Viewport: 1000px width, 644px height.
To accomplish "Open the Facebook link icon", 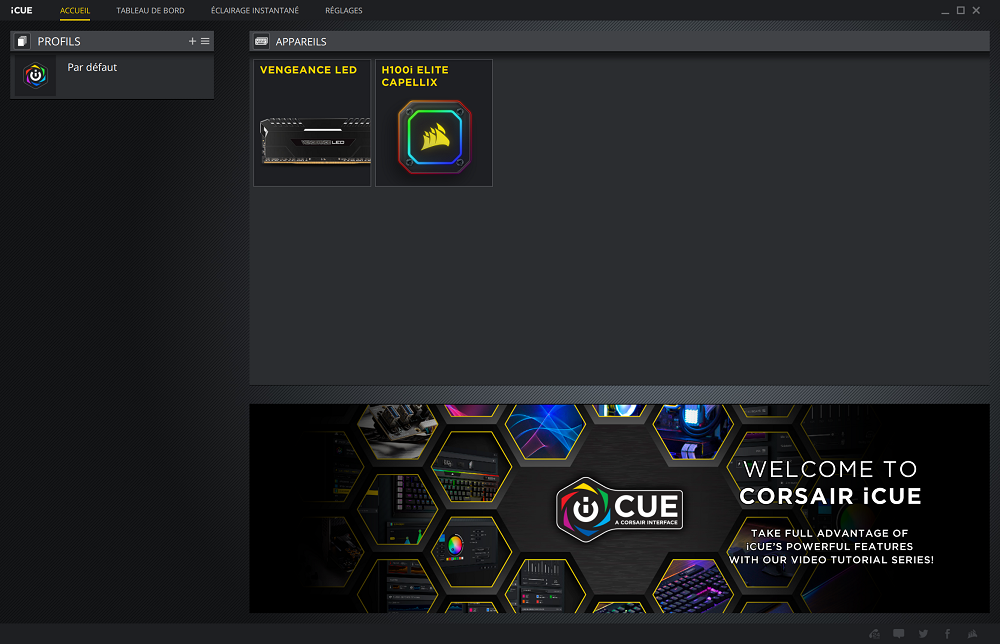I will click(x=947, y=634).
